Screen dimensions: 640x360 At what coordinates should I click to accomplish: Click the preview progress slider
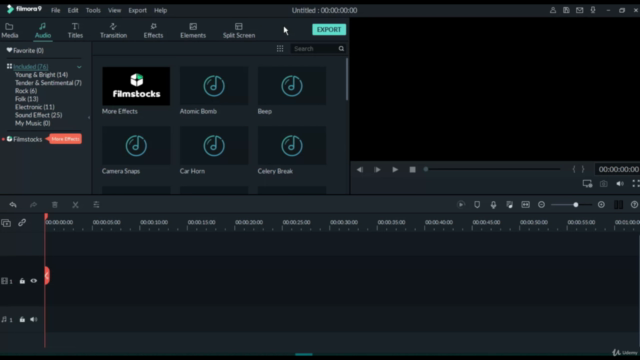point(493,169)
